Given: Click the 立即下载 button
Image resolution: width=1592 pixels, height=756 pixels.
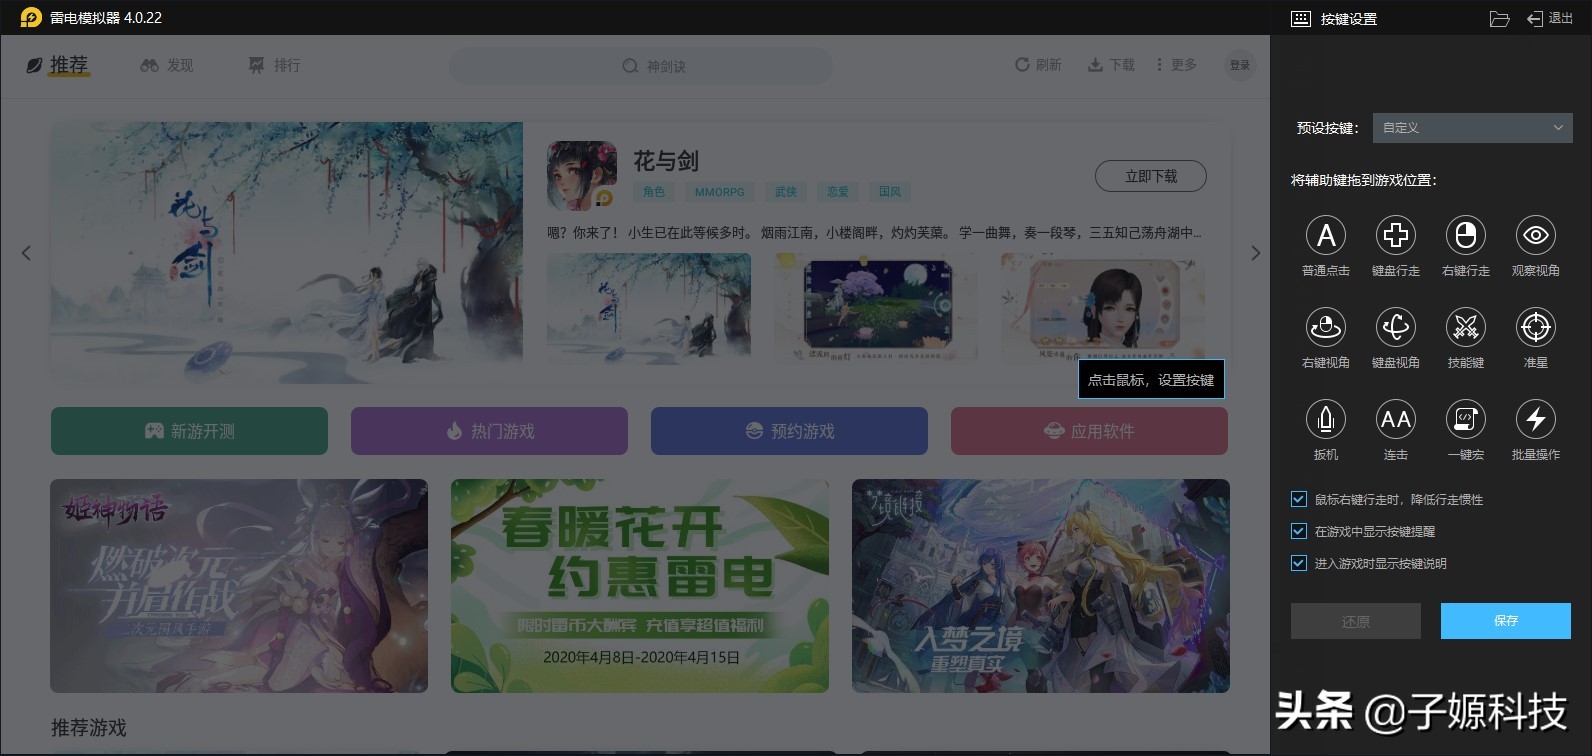Looking at the screenshot, I should coord(1151,176).
